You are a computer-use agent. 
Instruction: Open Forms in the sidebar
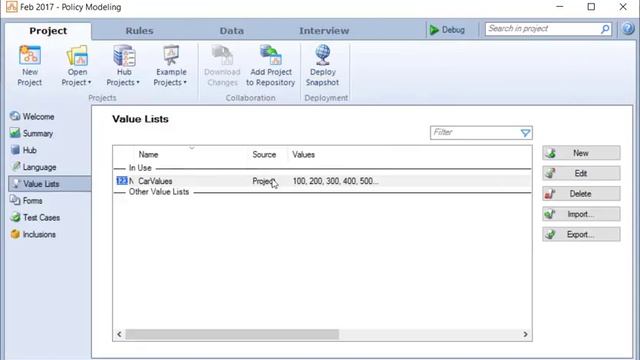(x=27, y=200)
